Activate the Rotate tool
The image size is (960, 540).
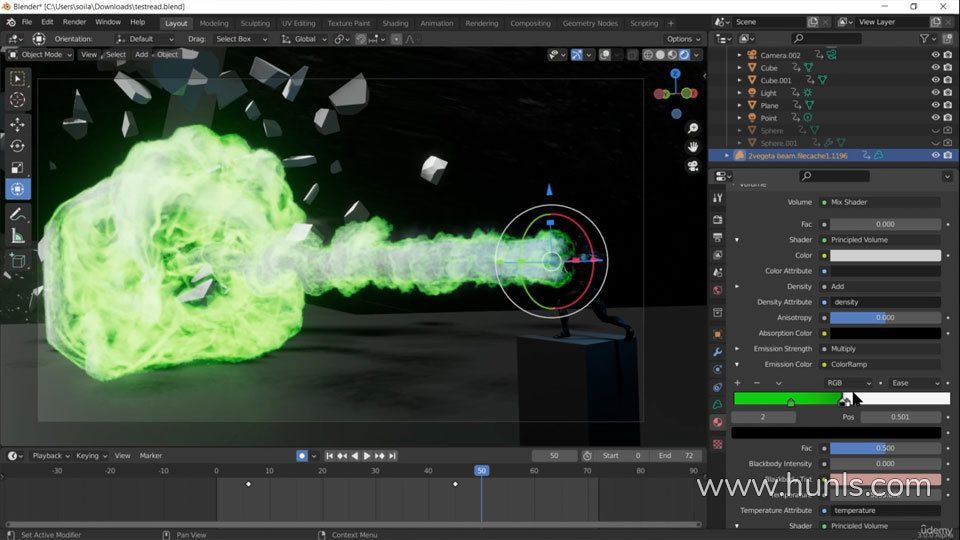(17, 146)
